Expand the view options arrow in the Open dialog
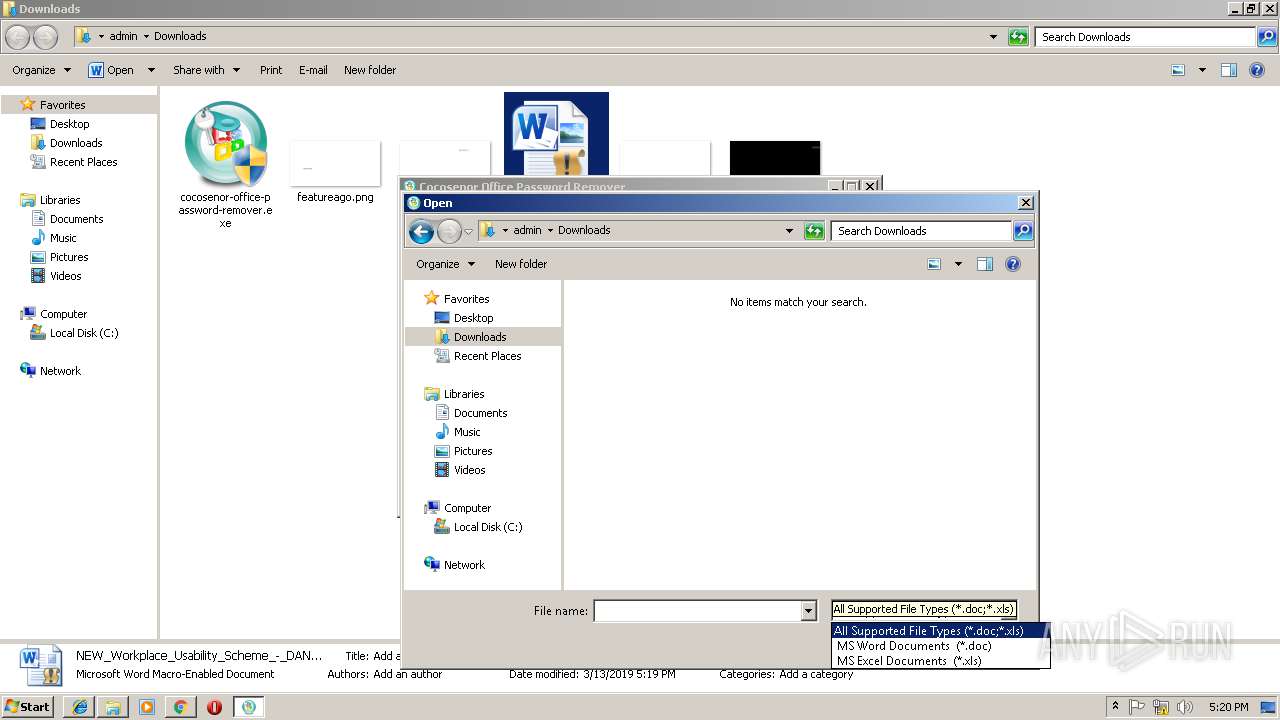Screen dimensions: 1280x720 (958, 264)
